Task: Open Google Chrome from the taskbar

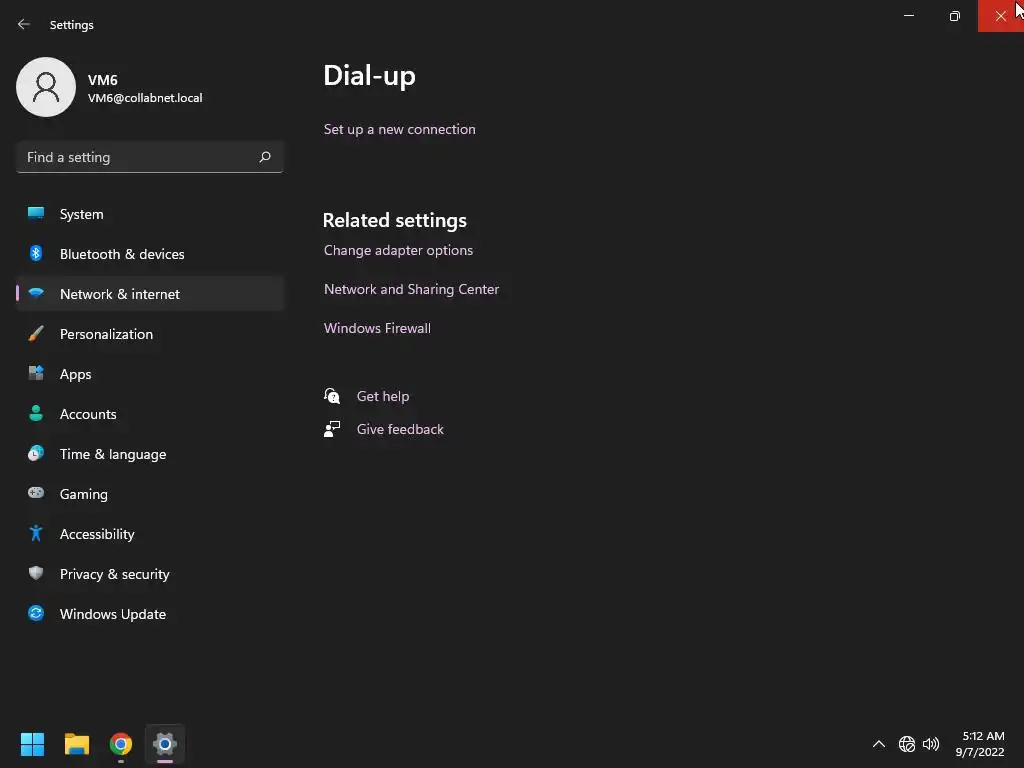Action: [x=121, y=744]
